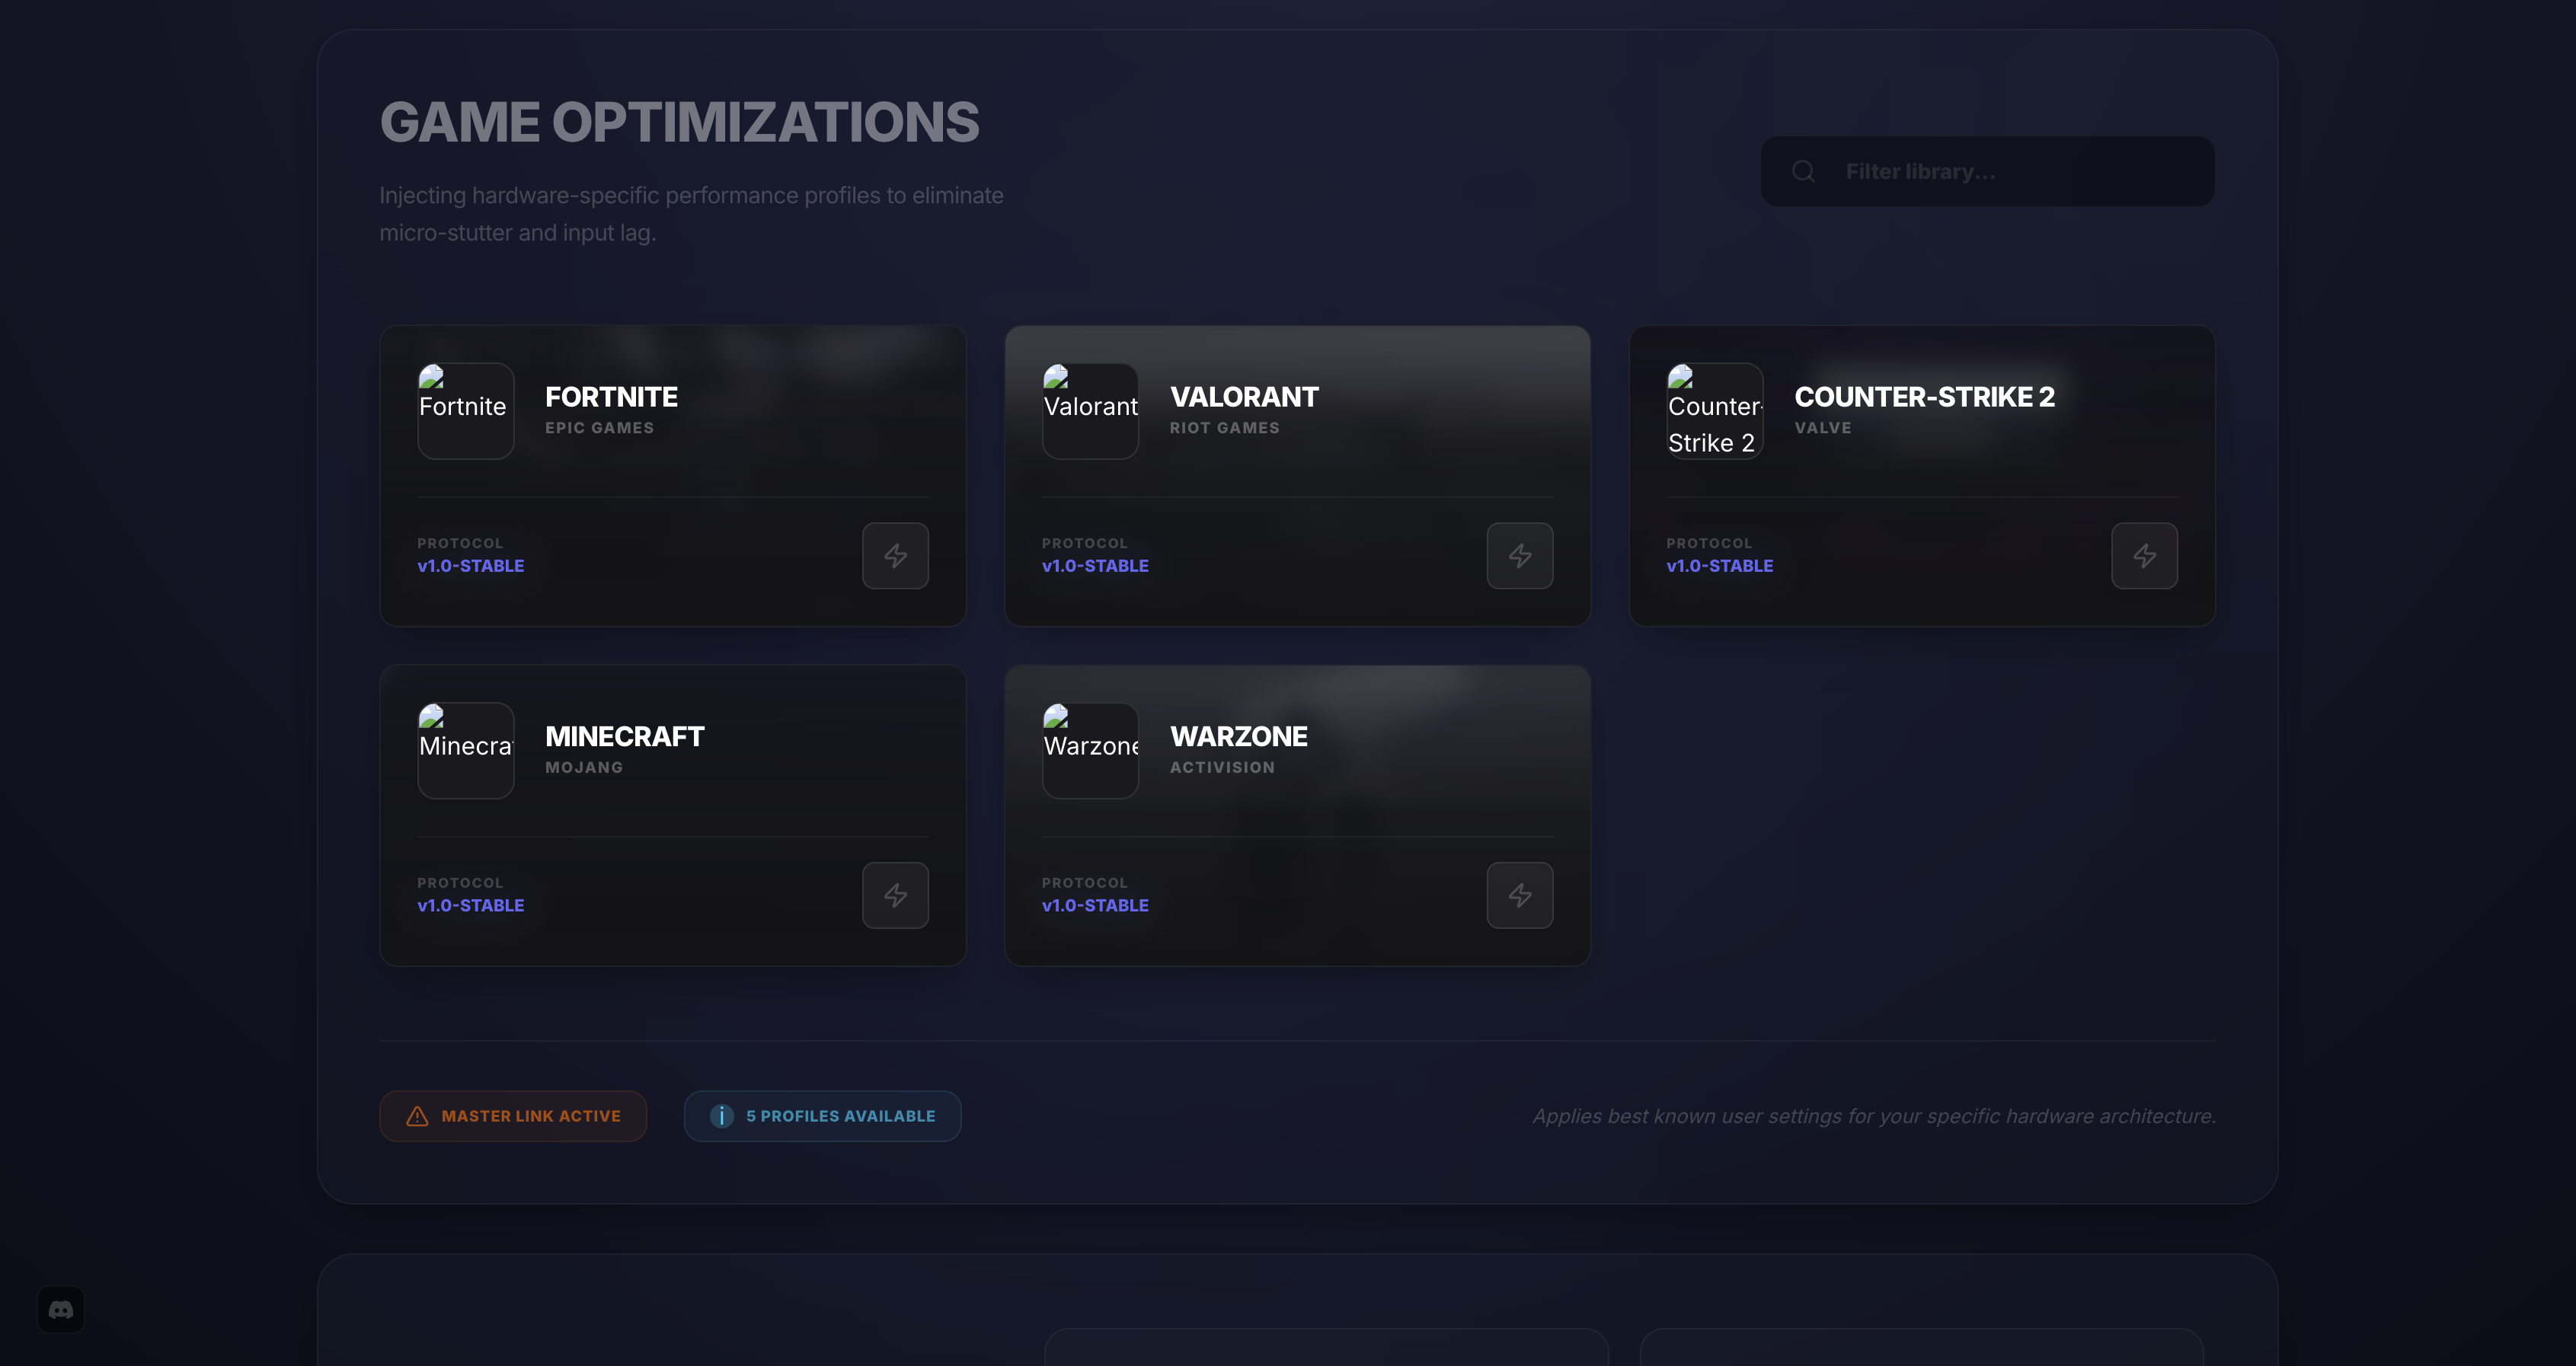
Task: Click Minecraft's v1.0-STABLE protocol value
Action: 470,906
